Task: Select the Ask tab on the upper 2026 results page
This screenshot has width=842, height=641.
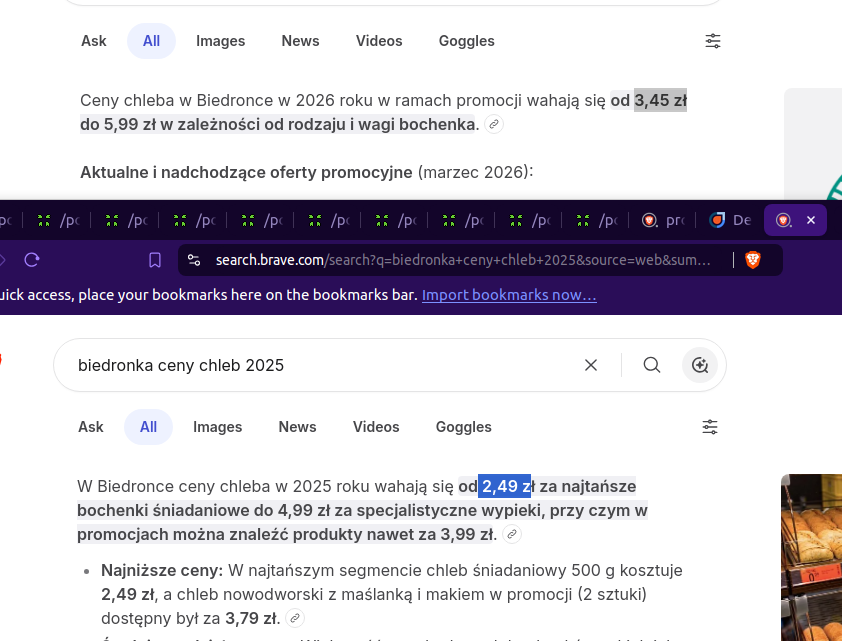Action: (94, 41)
